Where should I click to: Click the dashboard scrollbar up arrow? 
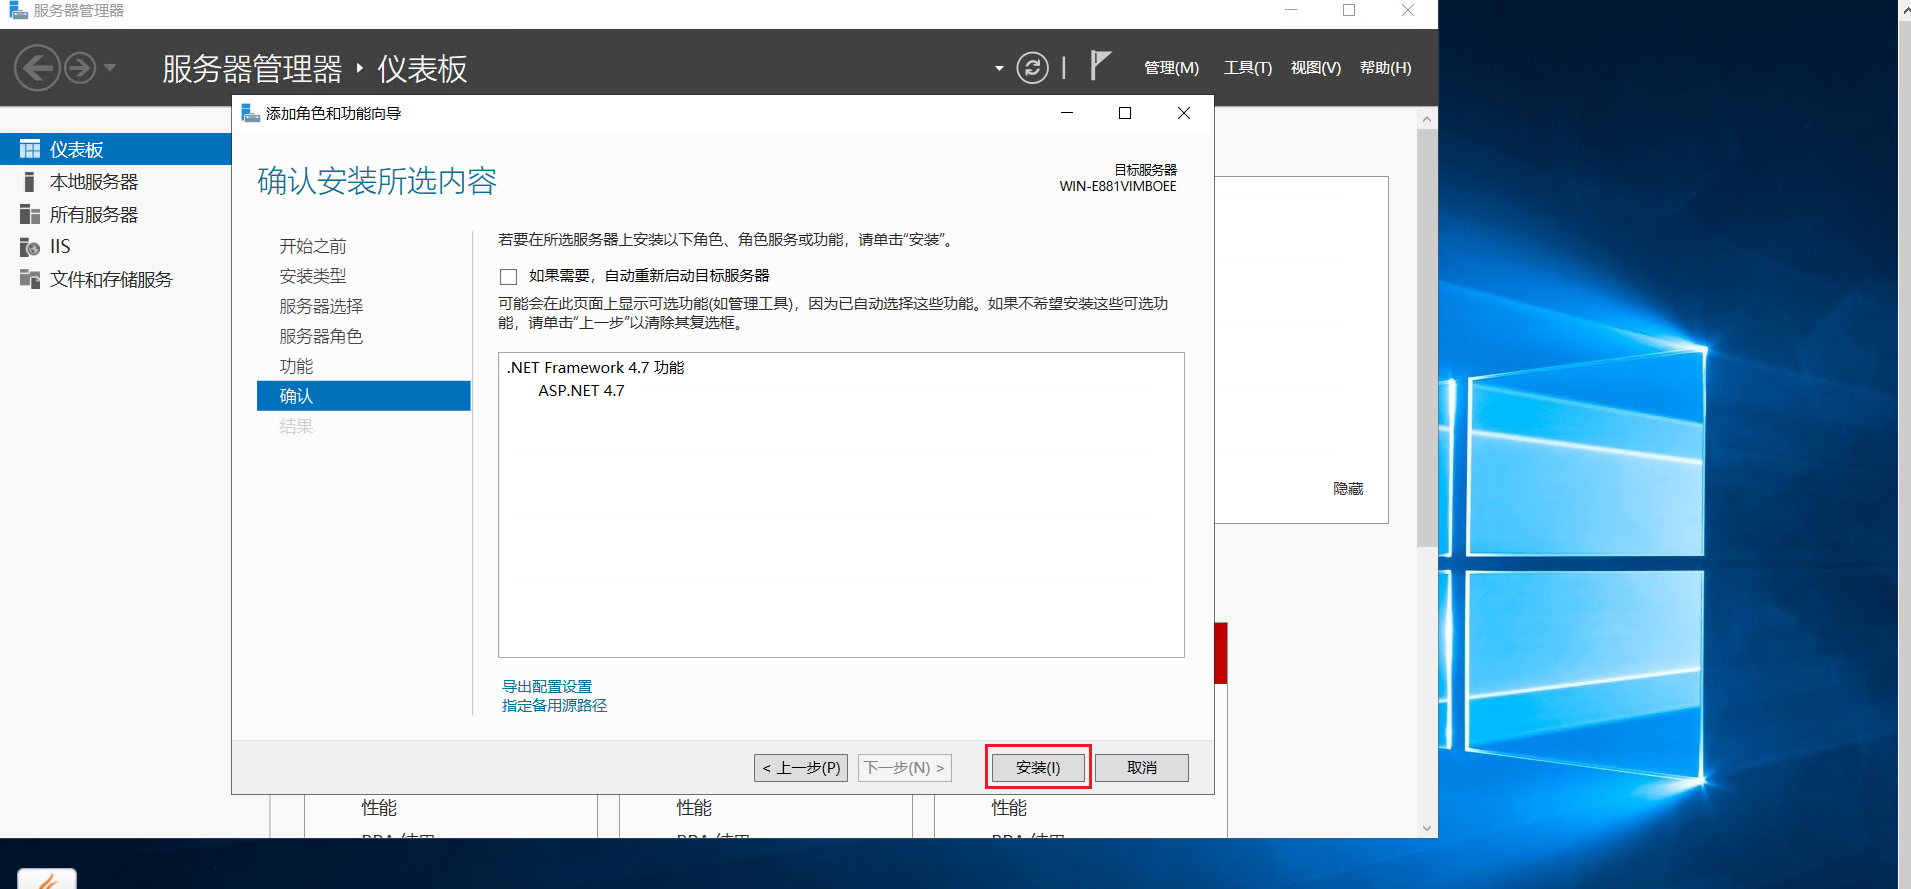tap(1427, 119)
